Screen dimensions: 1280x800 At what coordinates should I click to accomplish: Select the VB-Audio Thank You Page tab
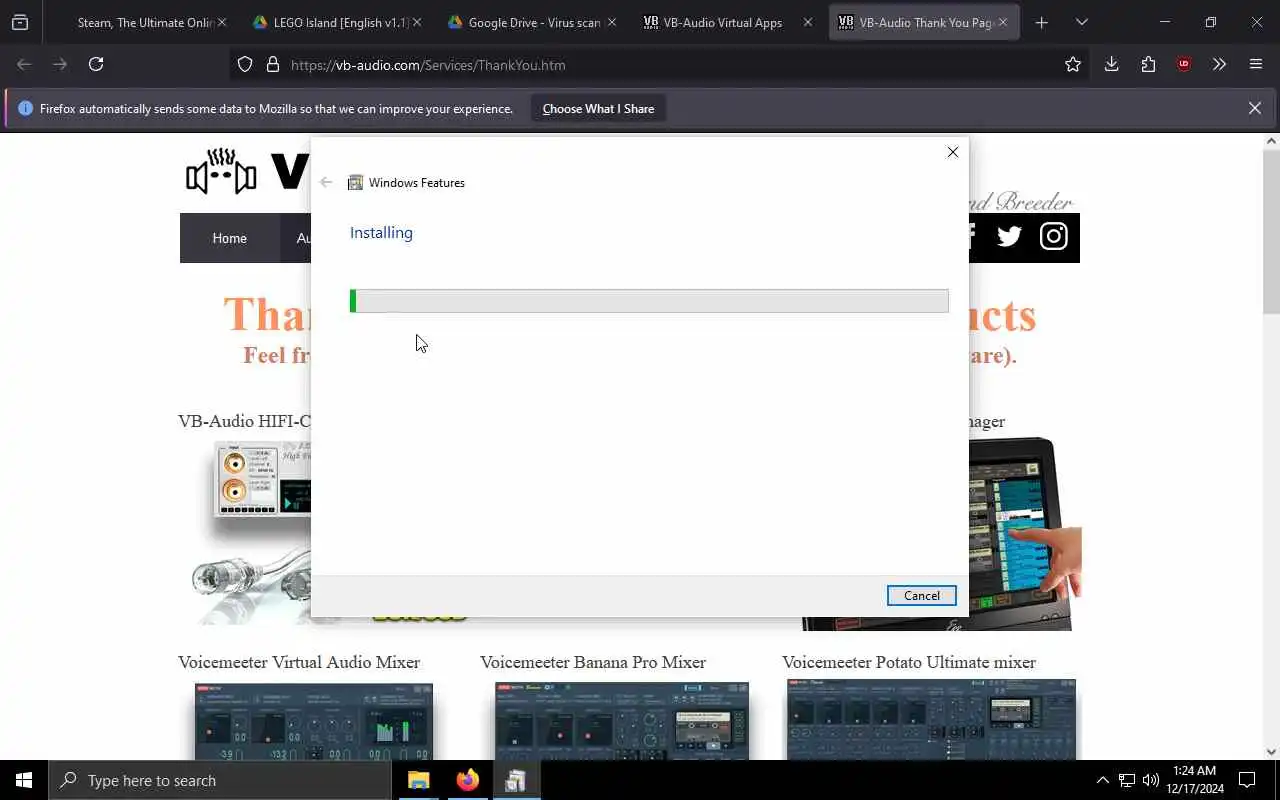tap(922, 22)
